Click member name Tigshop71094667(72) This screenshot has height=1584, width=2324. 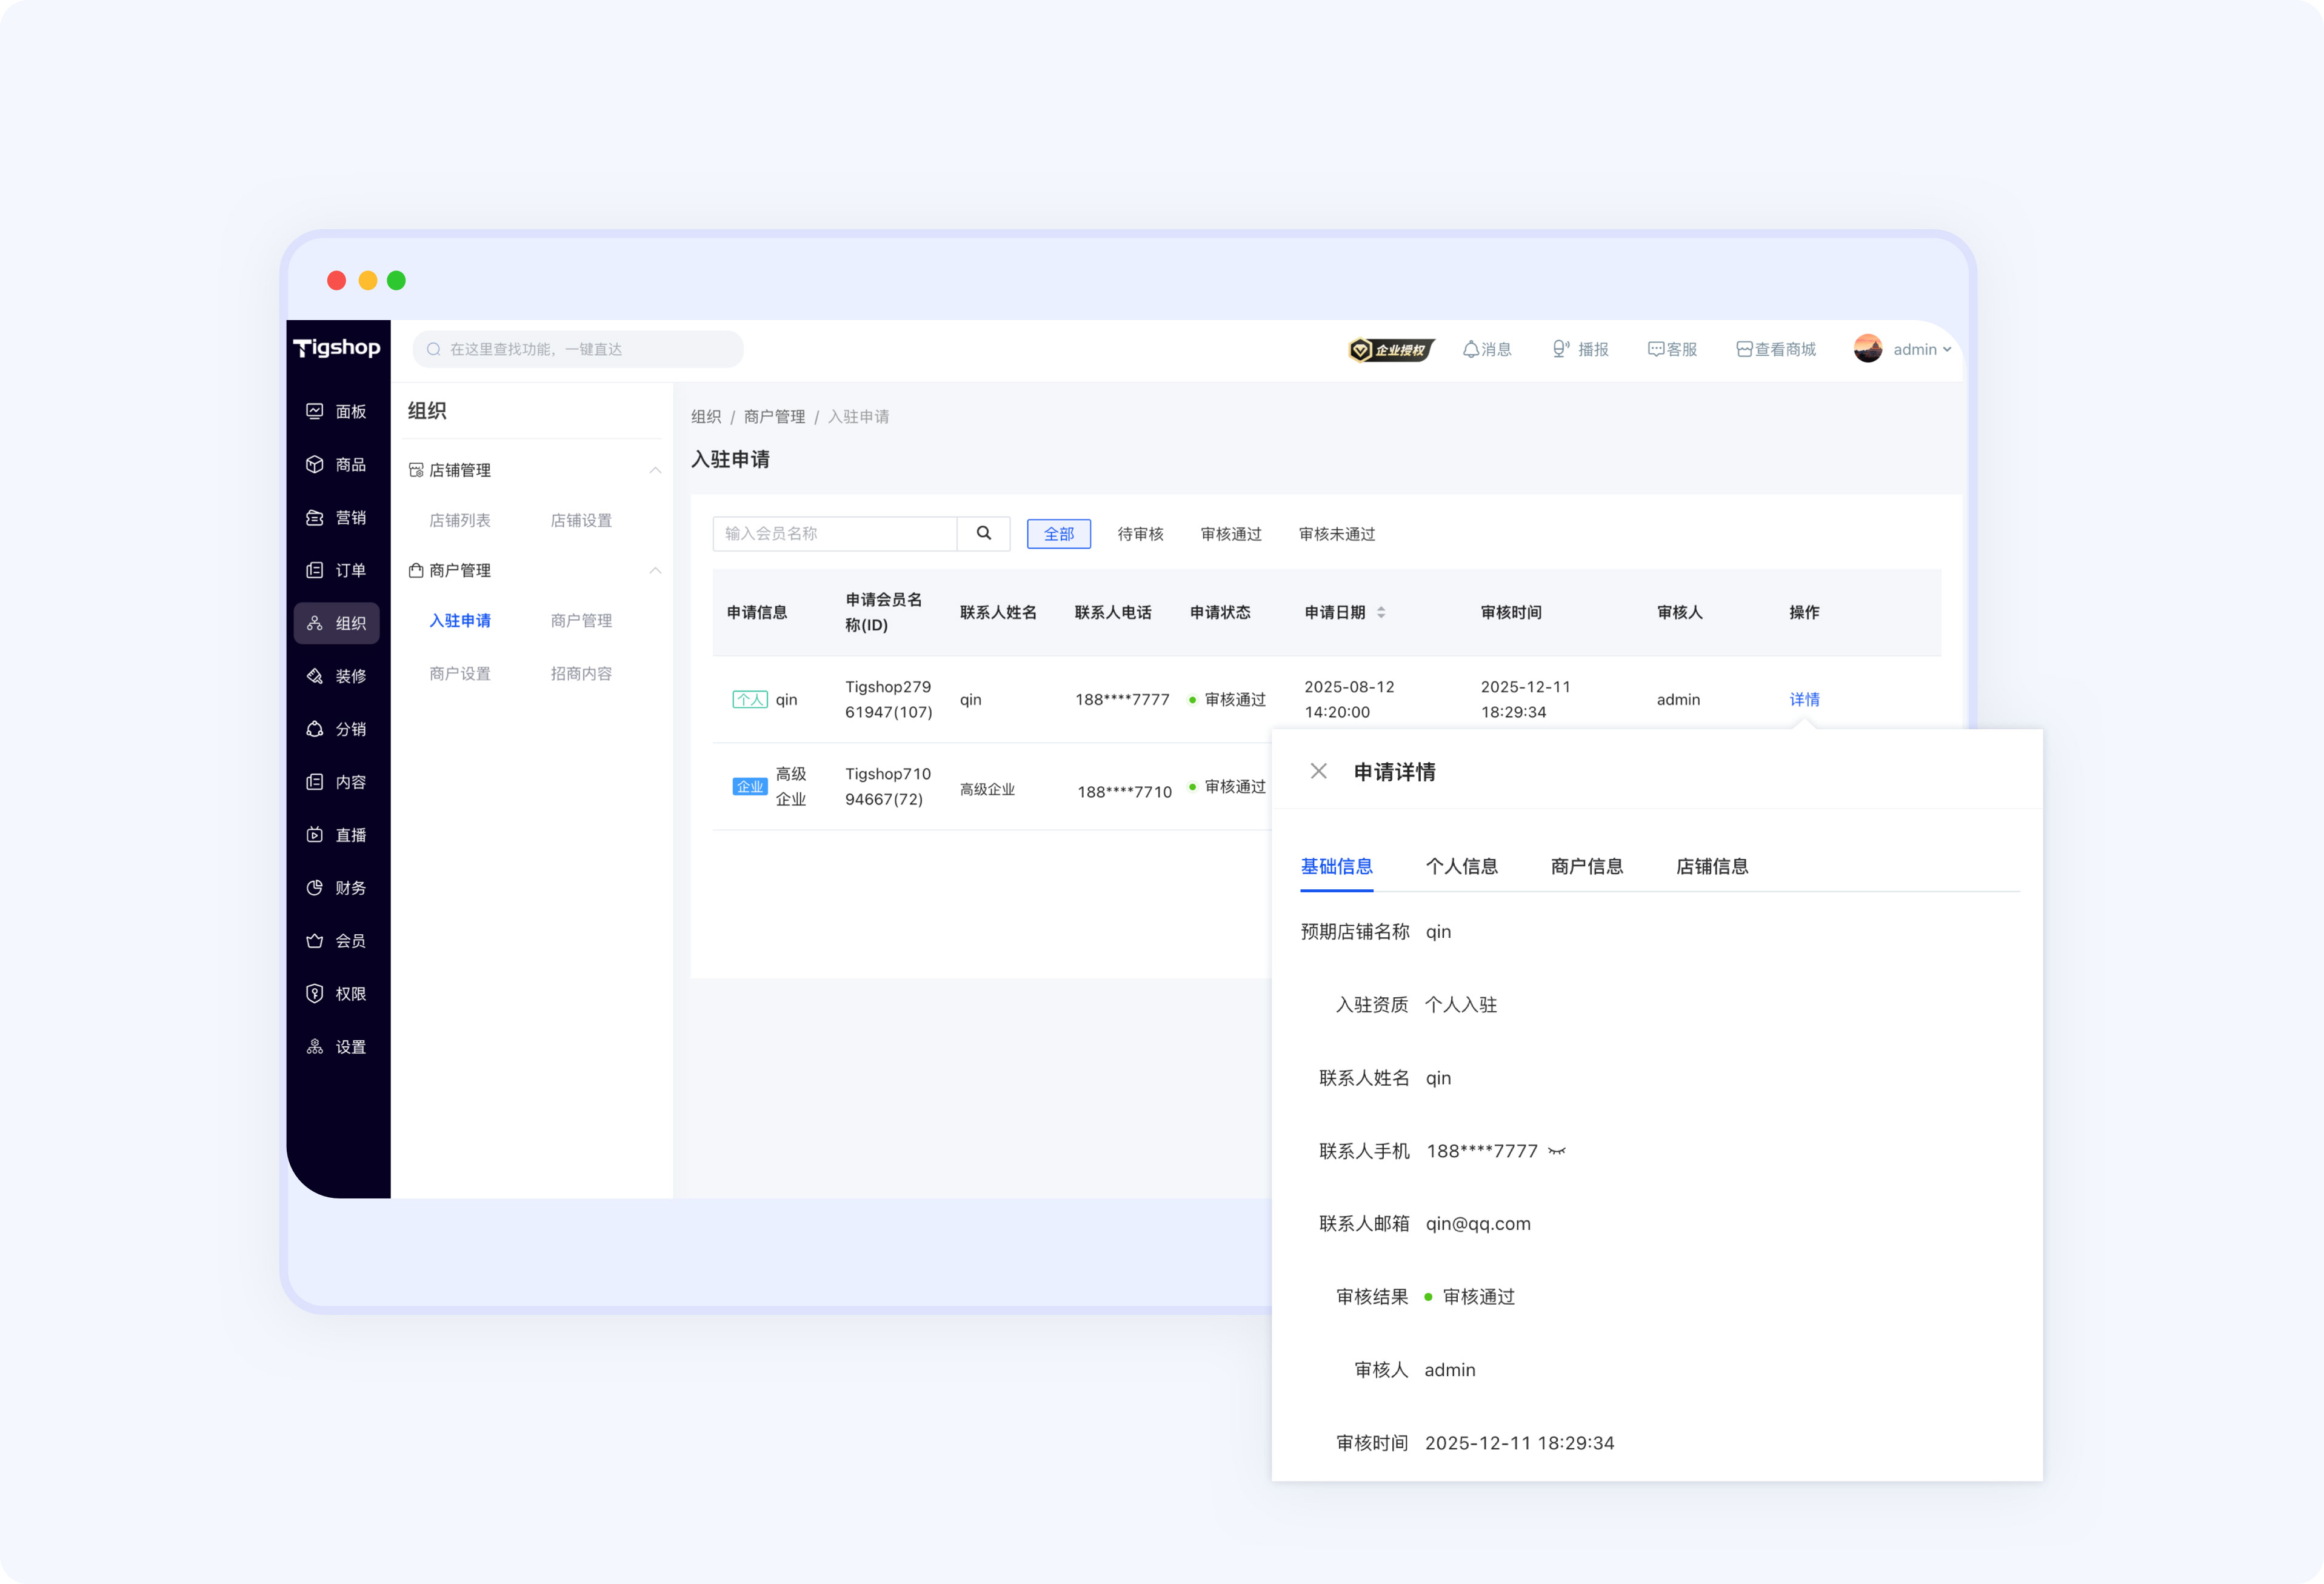(x=888, y=786)
